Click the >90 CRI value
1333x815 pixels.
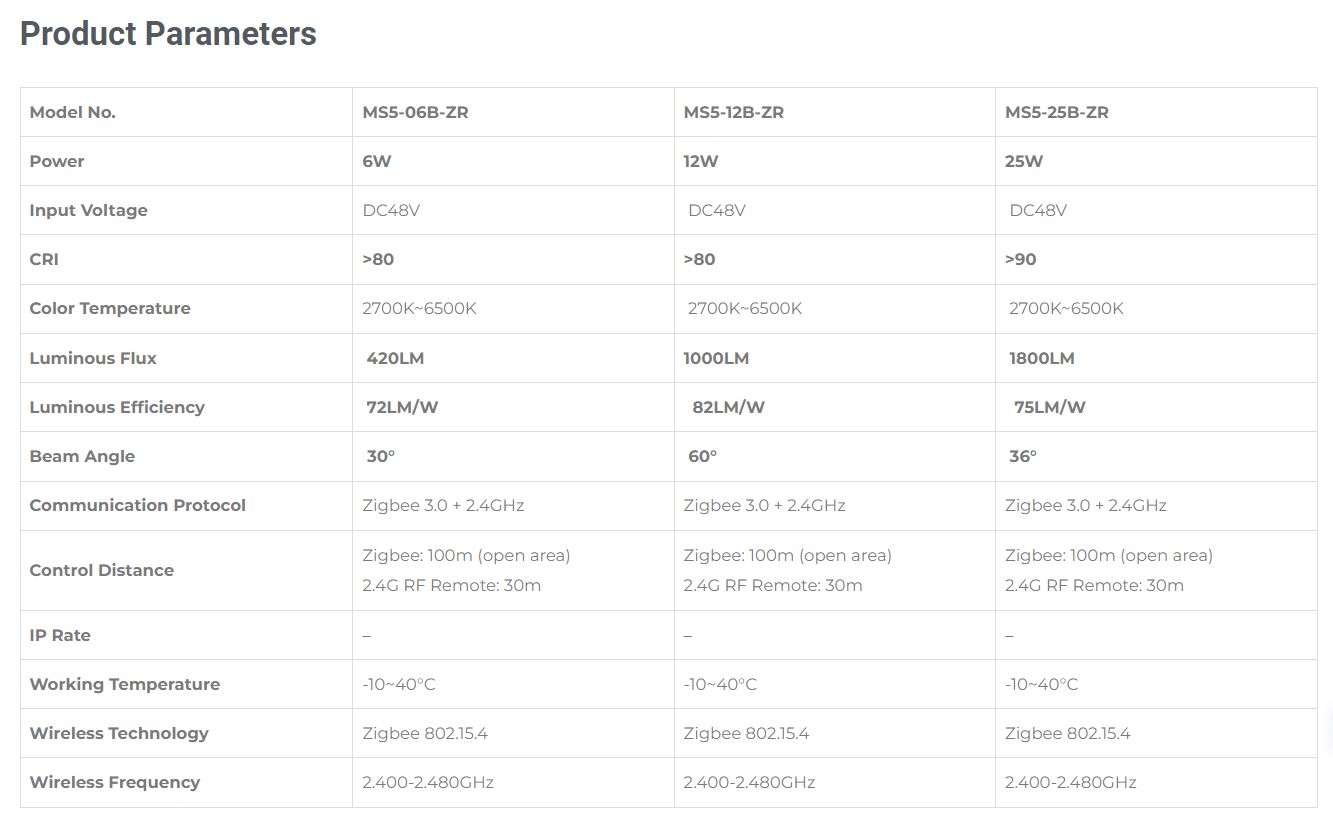[x=1021, y=259]
